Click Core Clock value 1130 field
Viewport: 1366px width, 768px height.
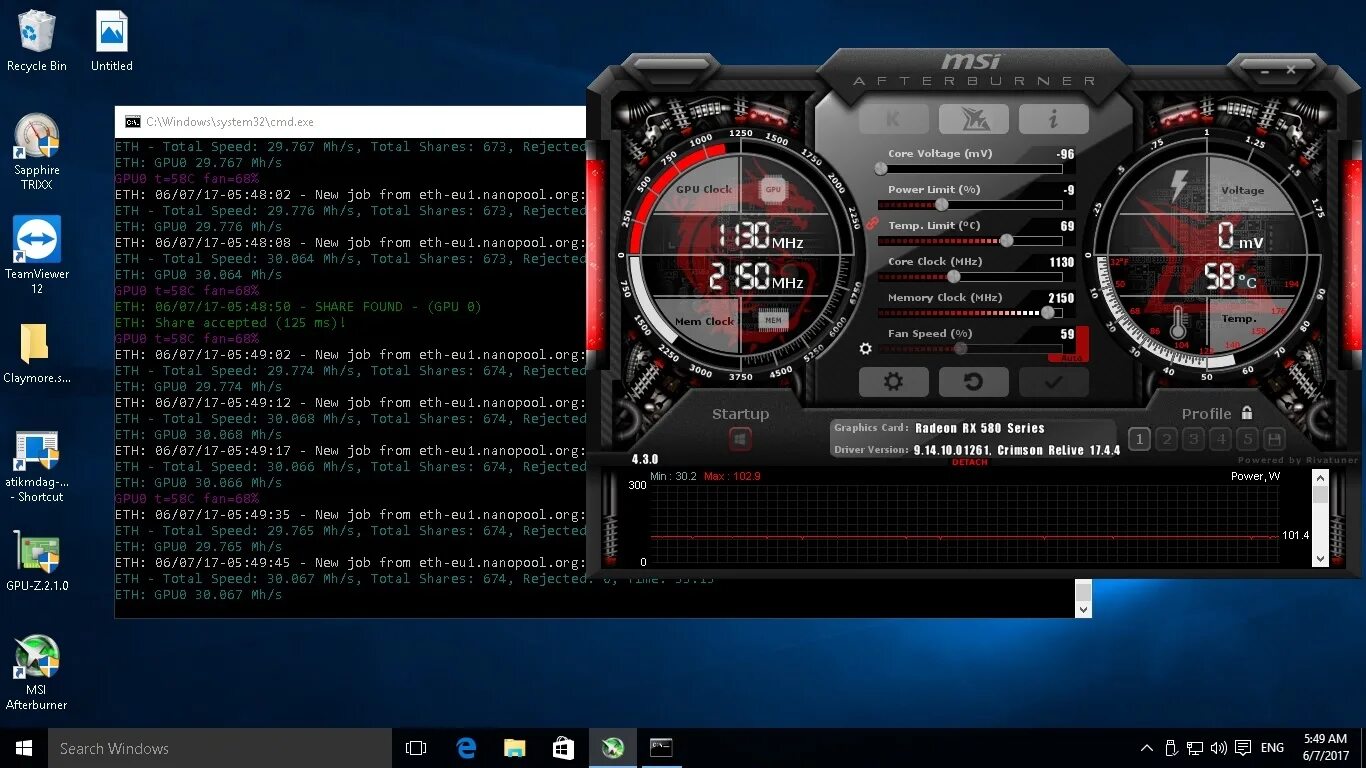[x=1062, y=262]
